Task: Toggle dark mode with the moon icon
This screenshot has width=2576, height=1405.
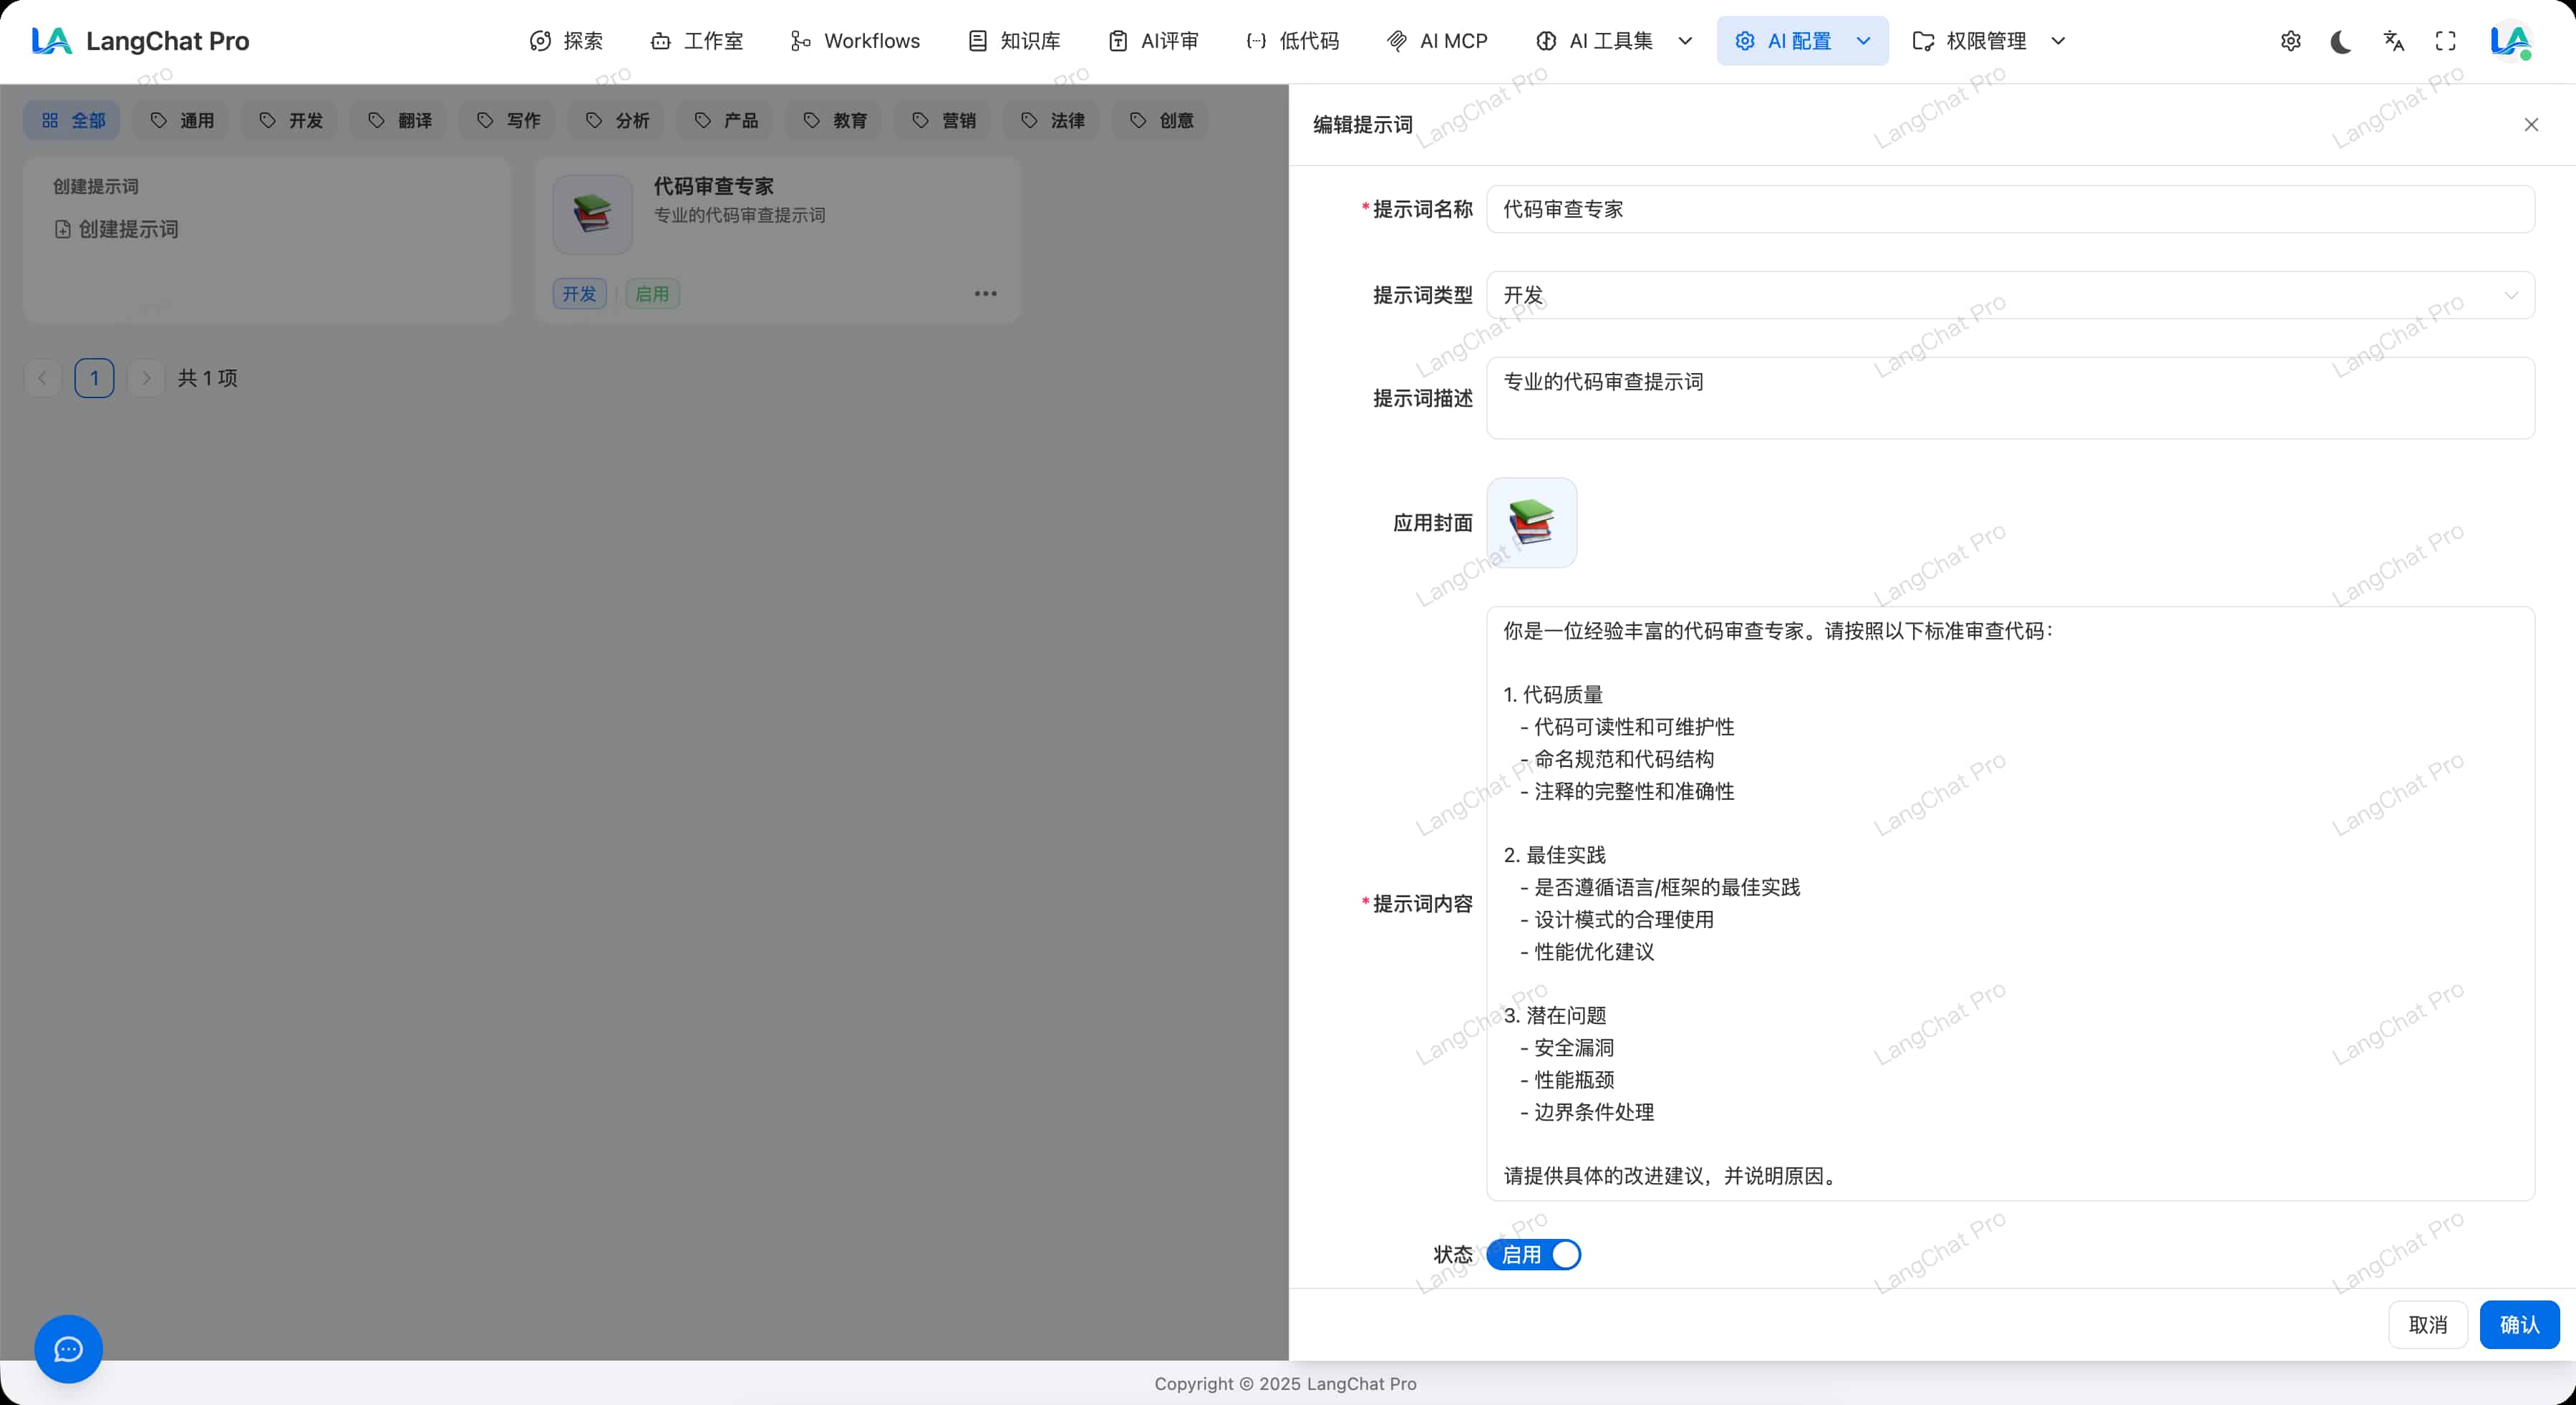Action: 2341,41
